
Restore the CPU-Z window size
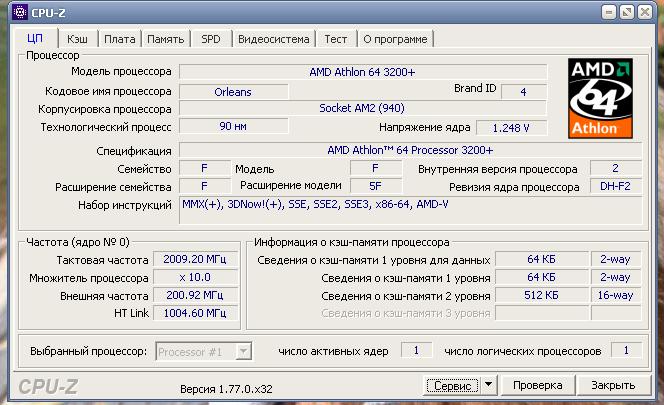(627, 12)
